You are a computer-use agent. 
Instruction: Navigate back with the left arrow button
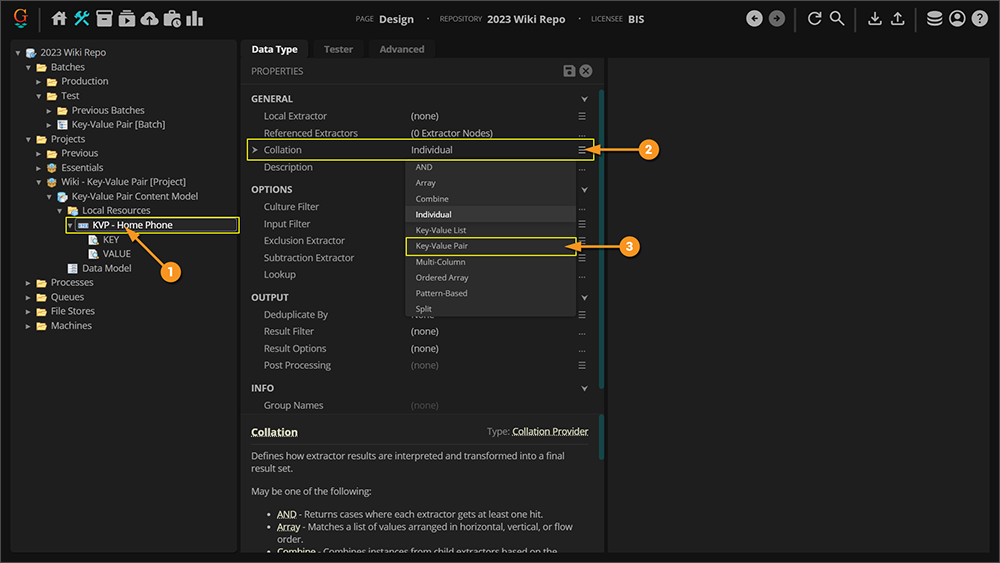754,18
